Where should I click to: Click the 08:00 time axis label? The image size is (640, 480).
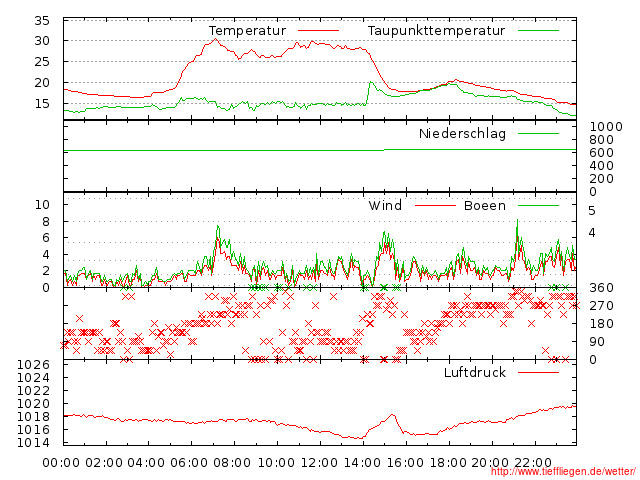(232, 463)
